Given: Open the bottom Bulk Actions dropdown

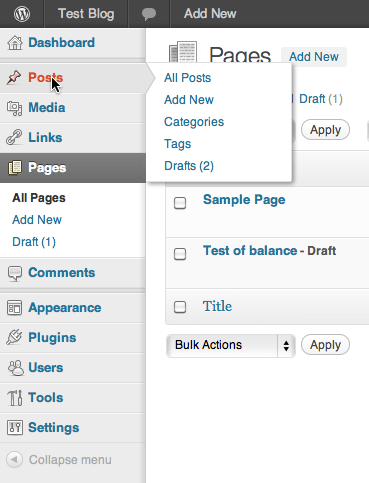Looking at the screenshot, I should [231, 345].
